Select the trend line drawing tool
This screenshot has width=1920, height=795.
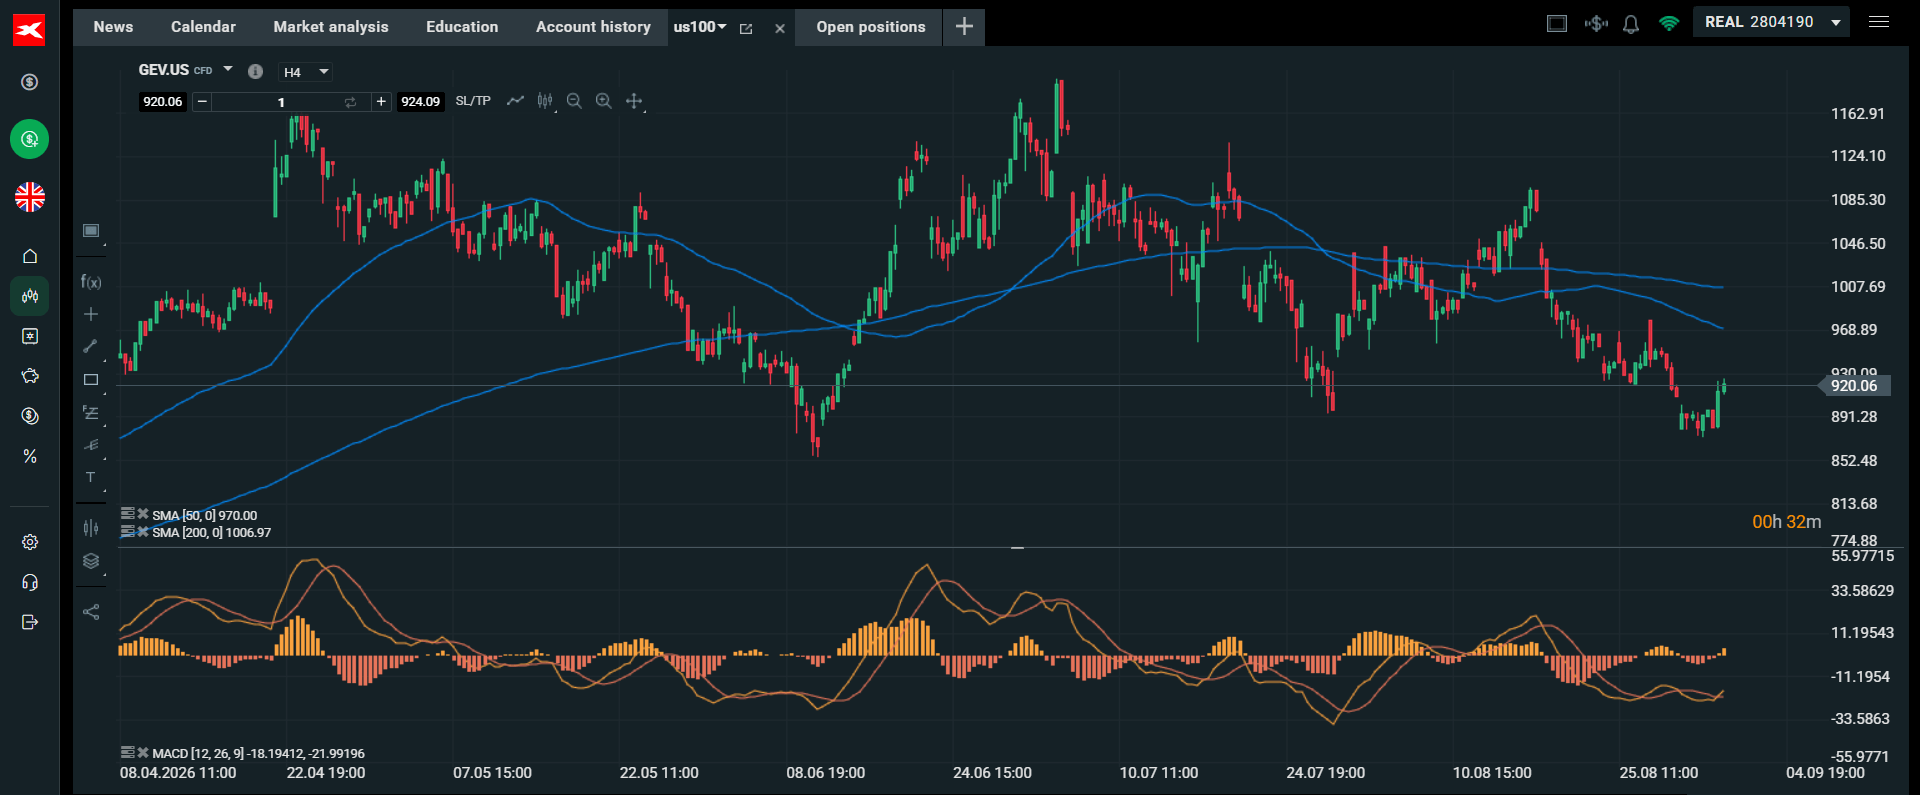point(90,346)
